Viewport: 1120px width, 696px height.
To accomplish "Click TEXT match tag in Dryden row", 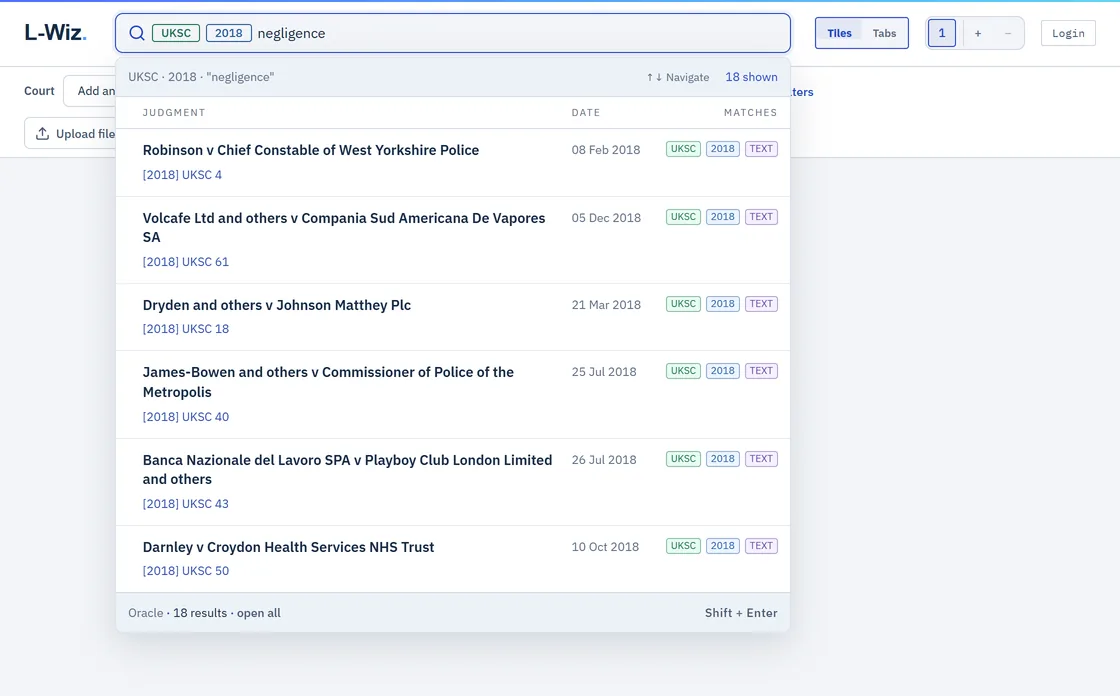I will point(761,304).
